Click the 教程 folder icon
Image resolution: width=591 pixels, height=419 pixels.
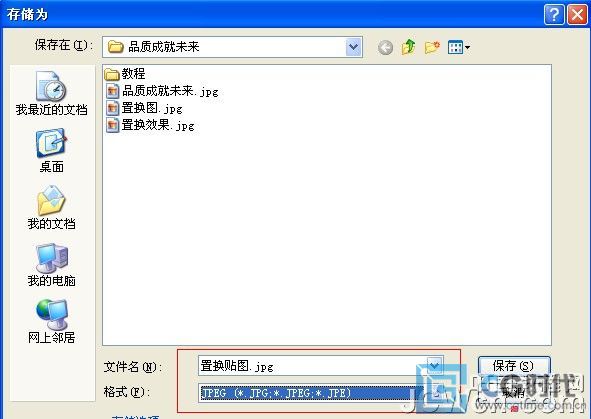[x=112, y=74]
